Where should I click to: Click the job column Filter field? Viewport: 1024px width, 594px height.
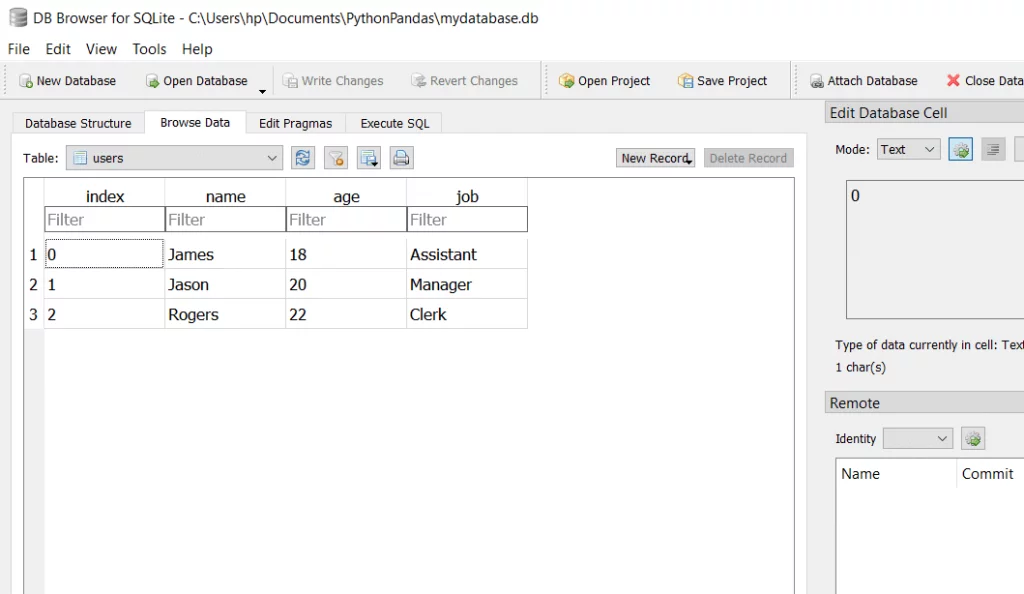tap(467, 219)
